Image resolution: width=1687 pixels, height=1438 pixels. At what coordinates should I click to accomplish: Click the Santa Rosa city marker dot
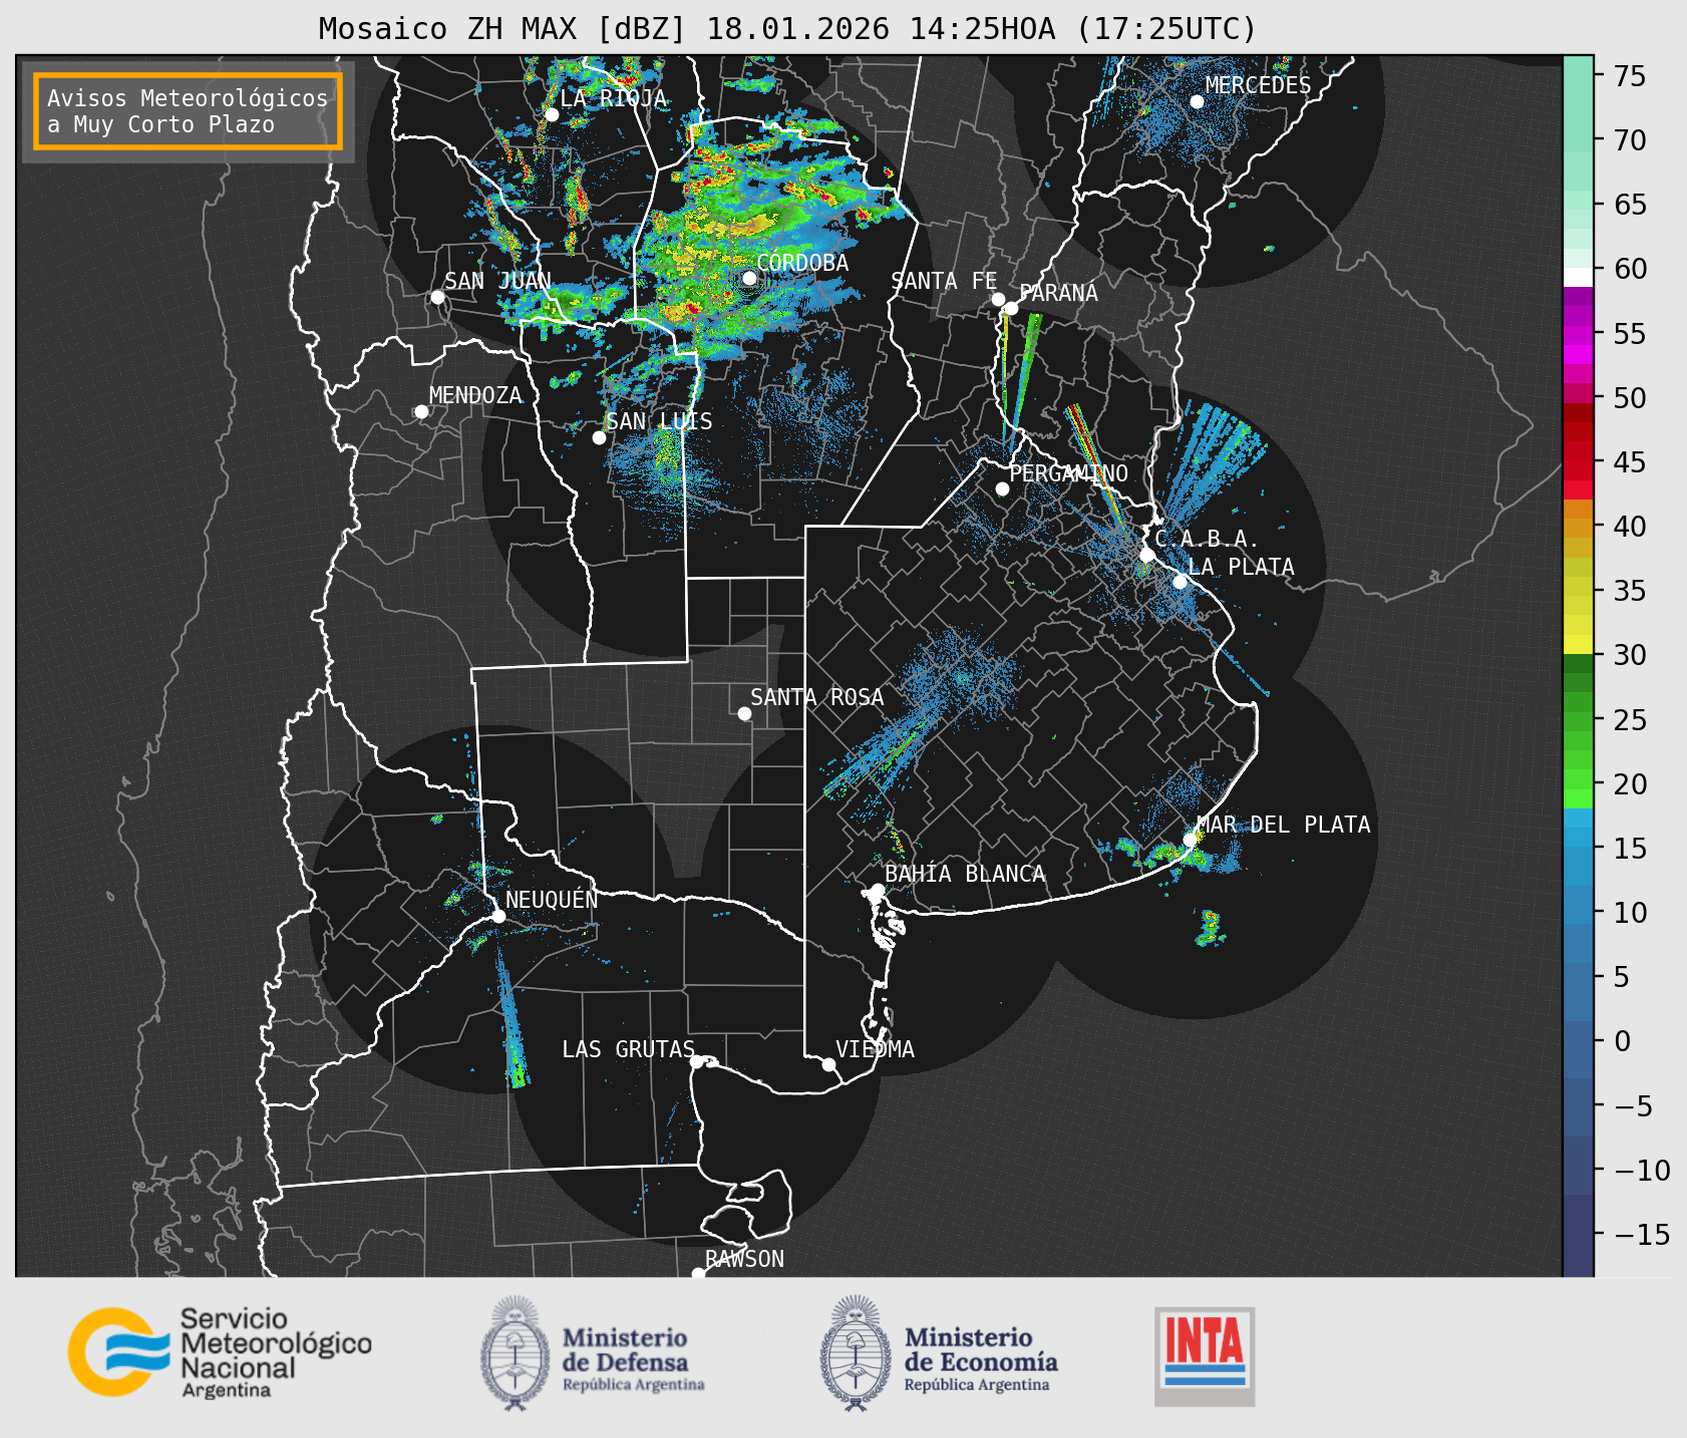[744, 714]
